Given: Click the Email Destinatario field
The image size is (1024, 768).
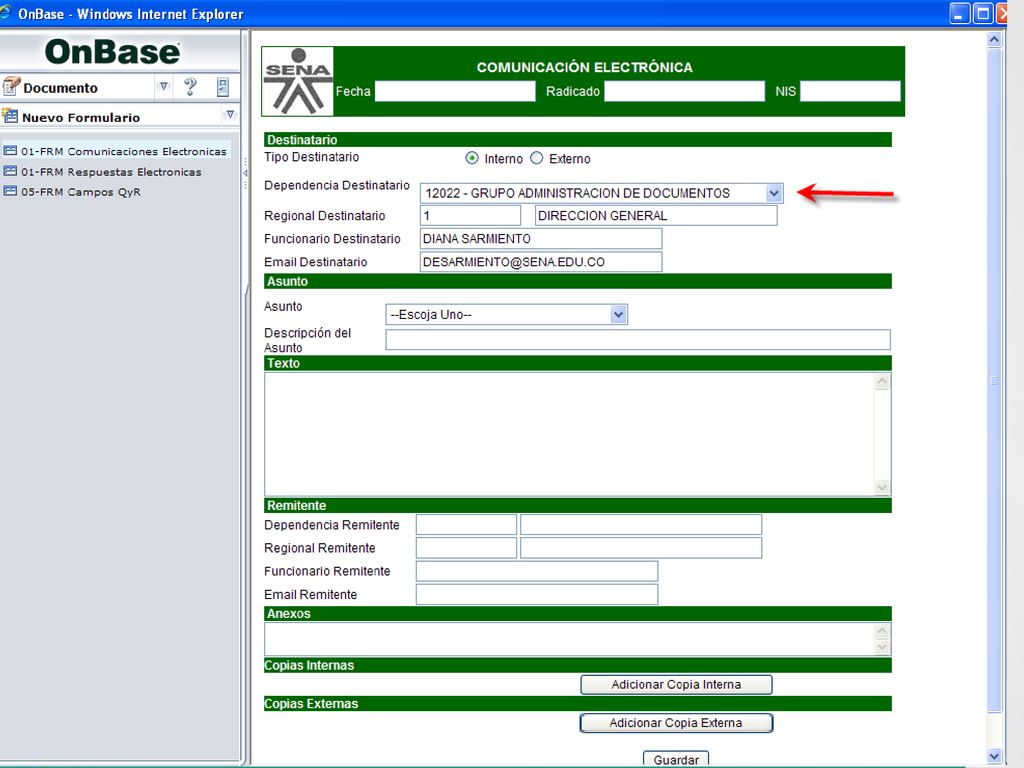Looking at the screenshot, I should tap(541, 262).
